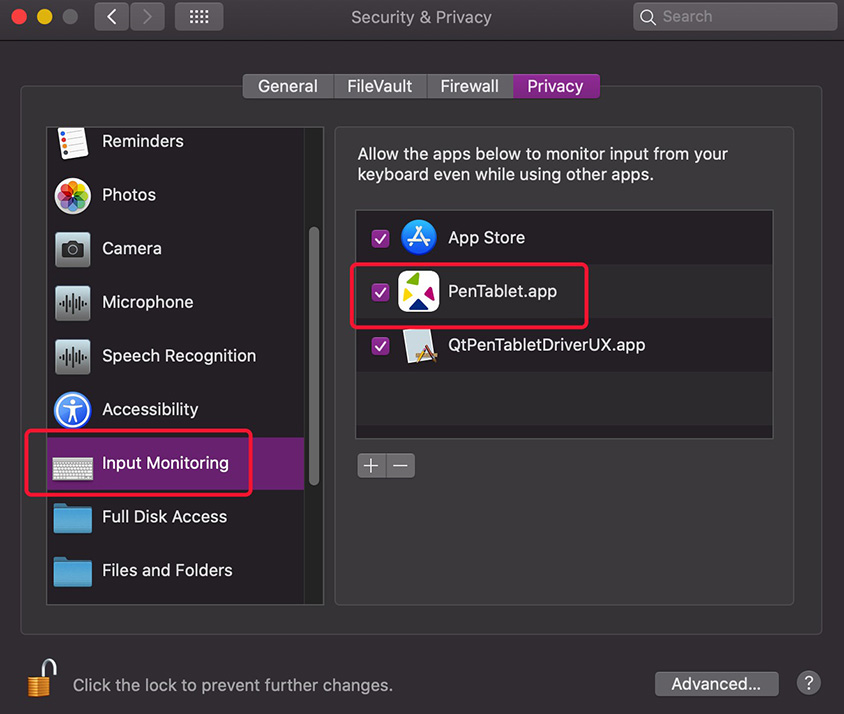This screenshot has height=714, width=844.
Task: Click the PenTablet.app name text
Action: 503,291
